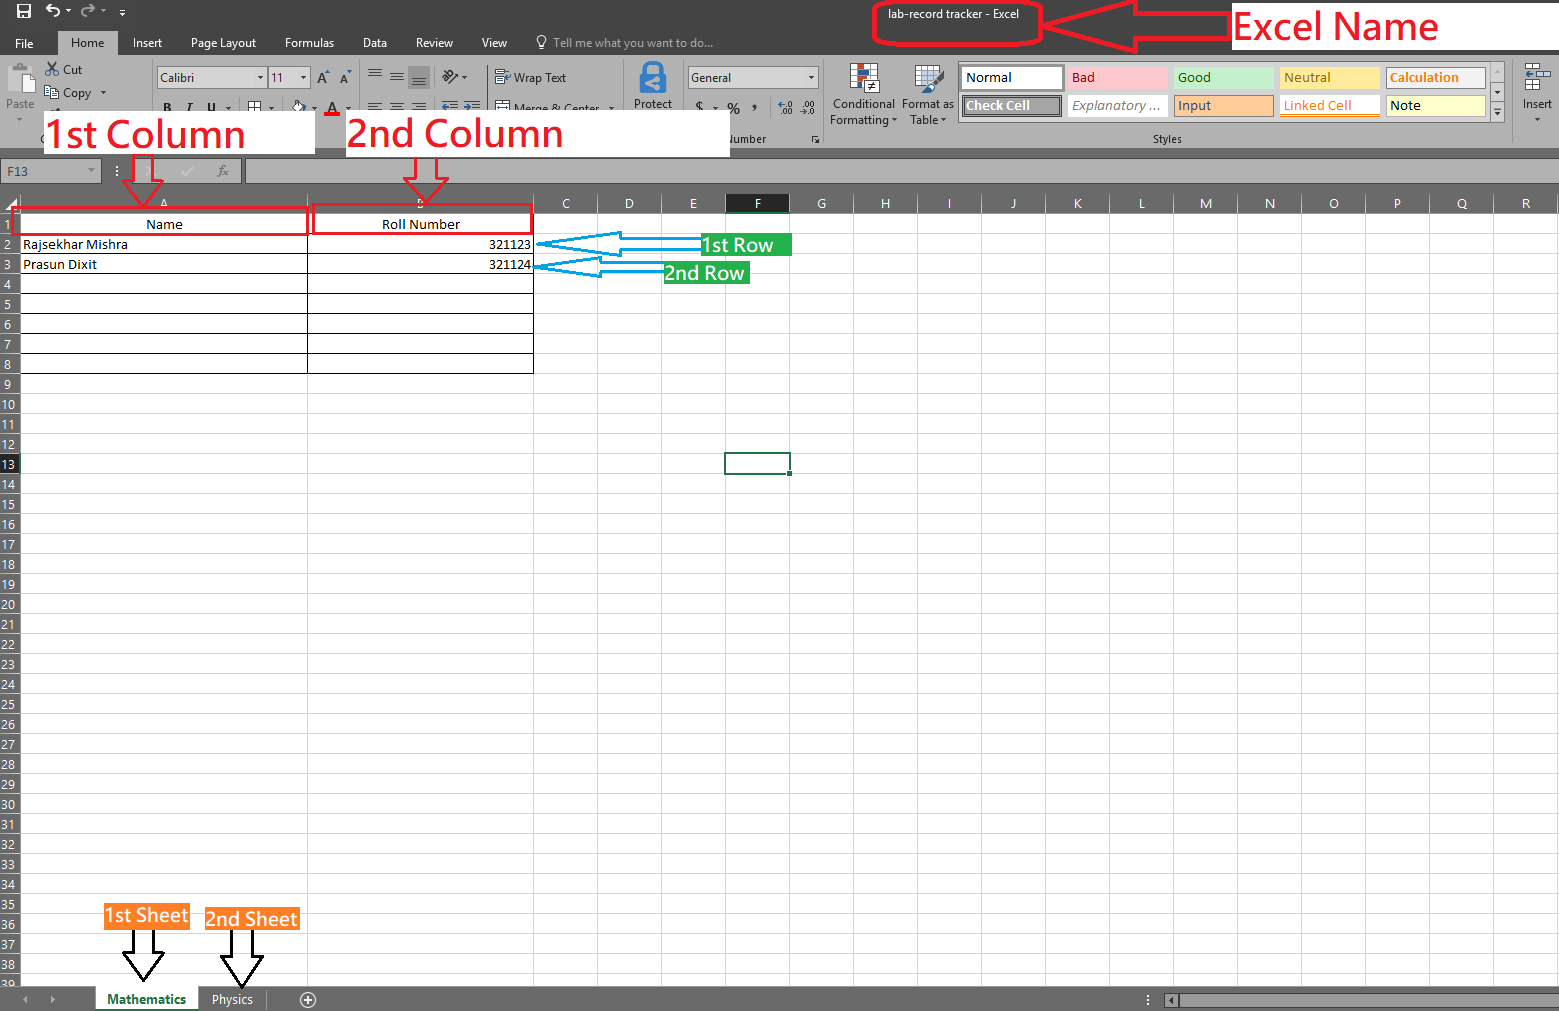Toggle bottom align button in alignment group
Image resolution: width=1559 pixels, height=1011 pixels.
tap(419, 77)
